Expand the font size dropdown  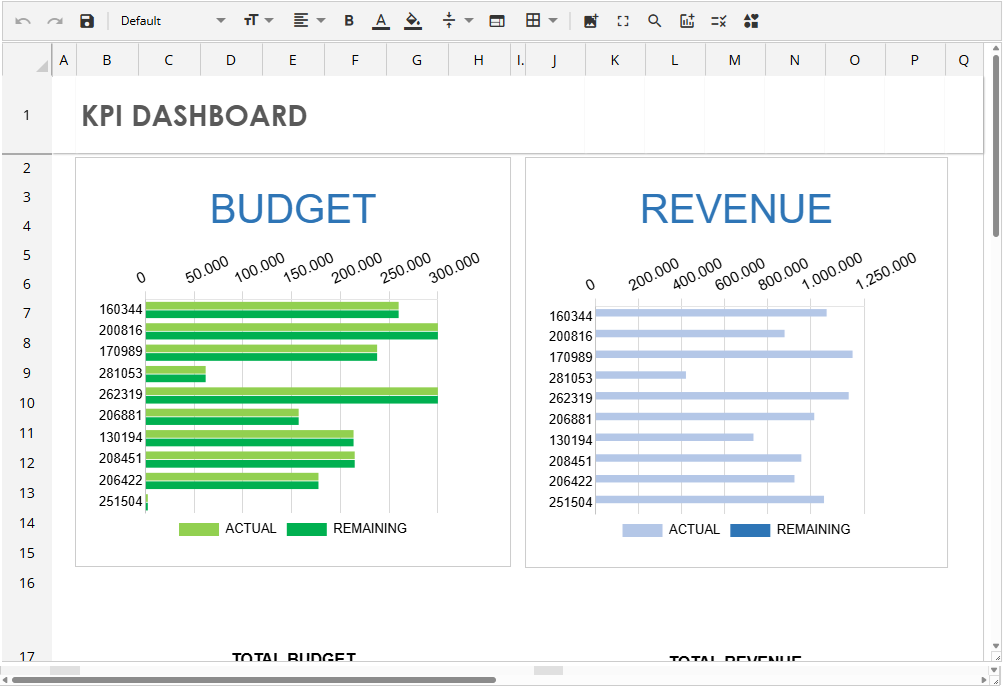point(258,21)
